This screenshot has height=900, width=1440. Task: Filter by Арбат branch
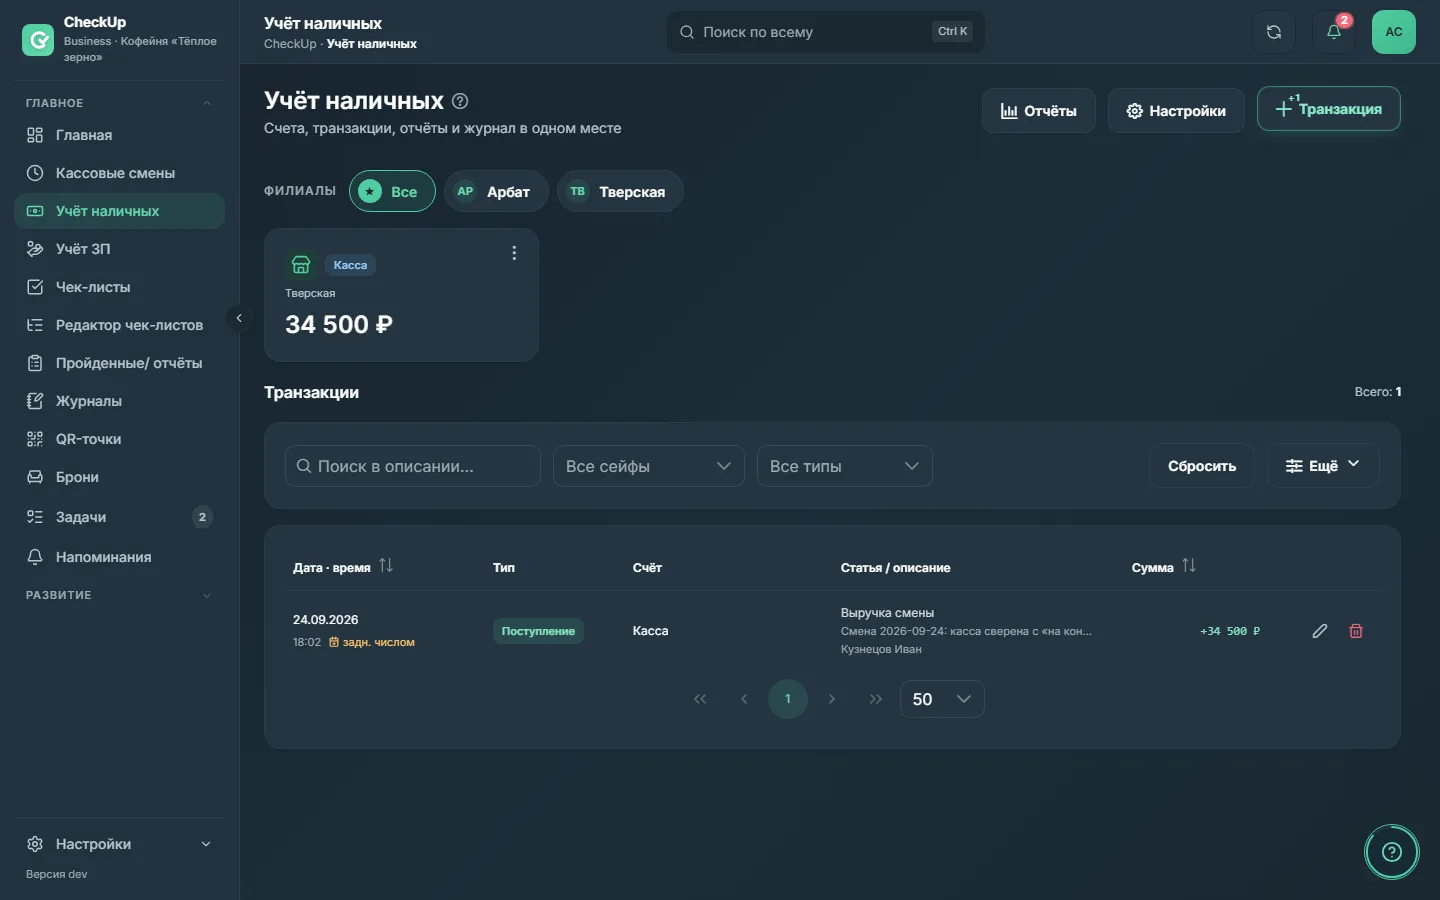(x=496, y=191)
